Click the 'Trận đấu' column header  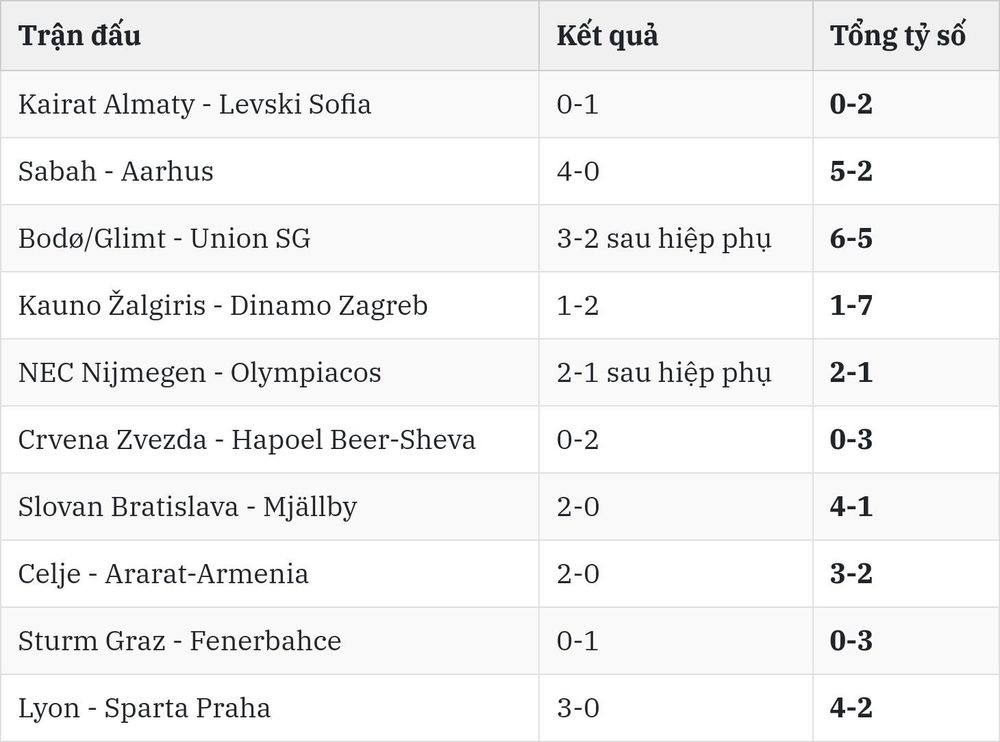[x=80, y=35]
